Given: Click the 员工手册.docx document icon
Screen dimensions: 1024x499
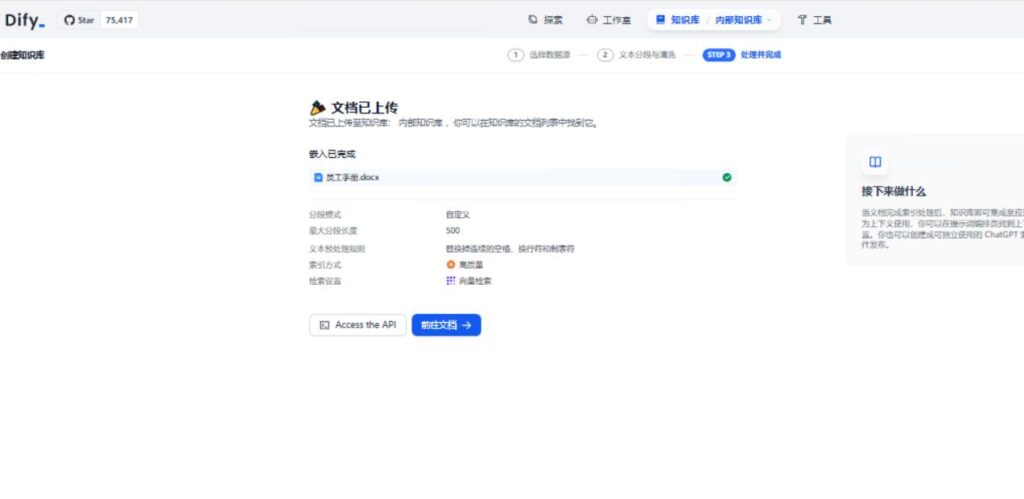Looking at the screenshot, I should point(318,177).
